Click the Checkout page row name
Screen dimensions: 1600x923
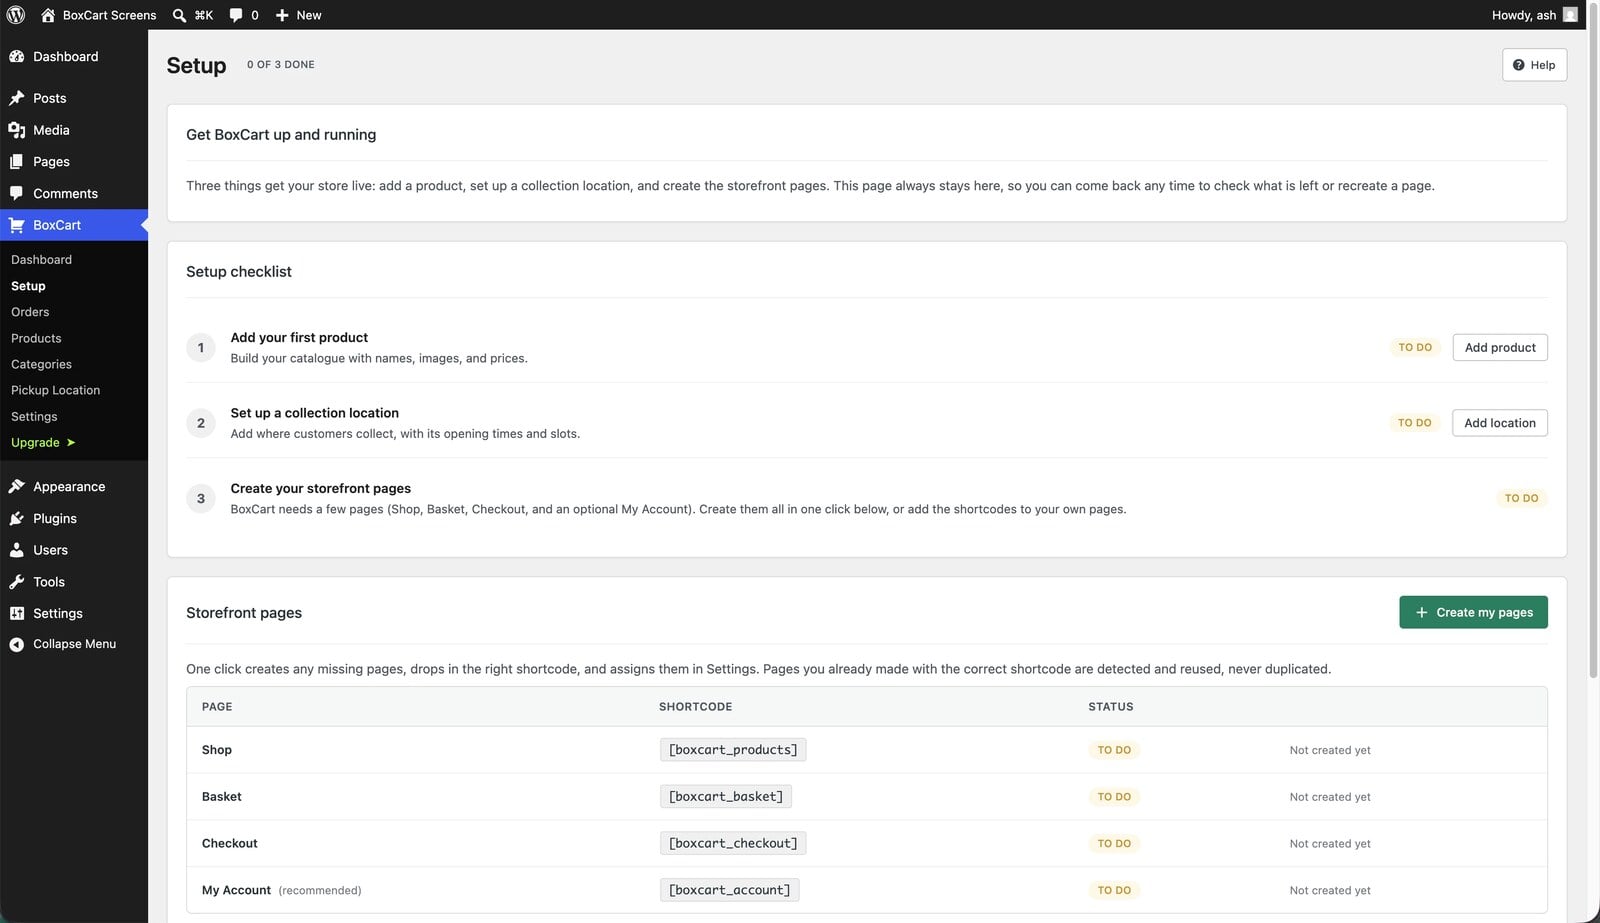pos(230,843)
